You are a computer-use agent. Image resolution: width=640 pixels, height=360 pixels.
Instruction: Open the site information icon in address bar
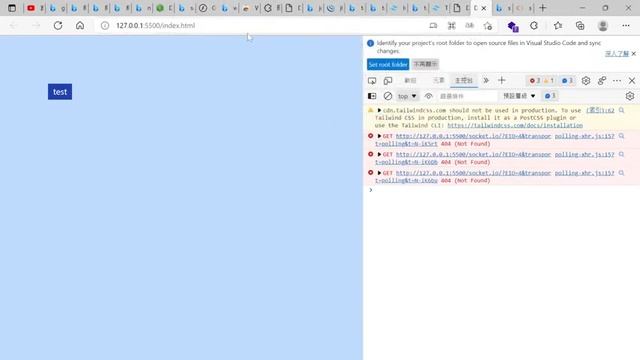click(x=105, y=25)
